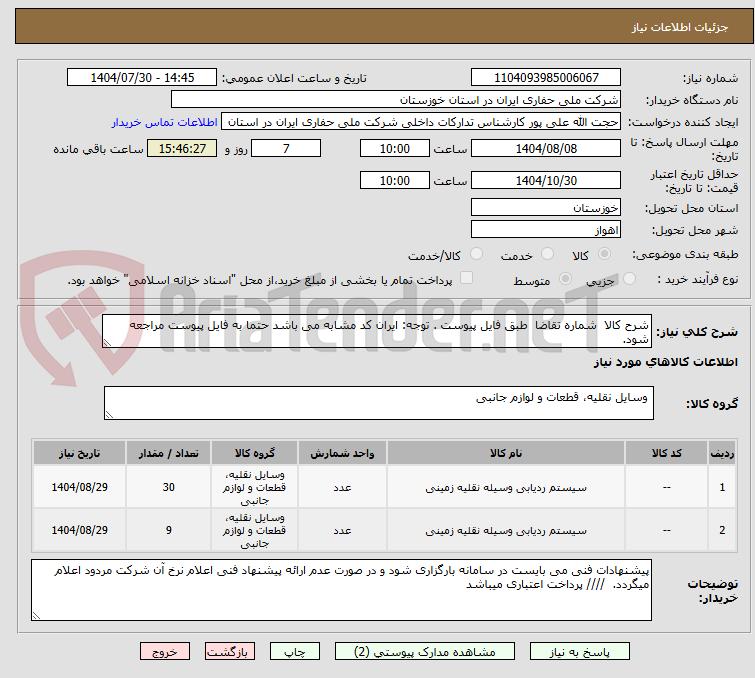Click the price validity date field 1404/10/30
Image resolution: width=755 pixels, height=678 pixels.
pyautogui.click(x=545, y=181)
